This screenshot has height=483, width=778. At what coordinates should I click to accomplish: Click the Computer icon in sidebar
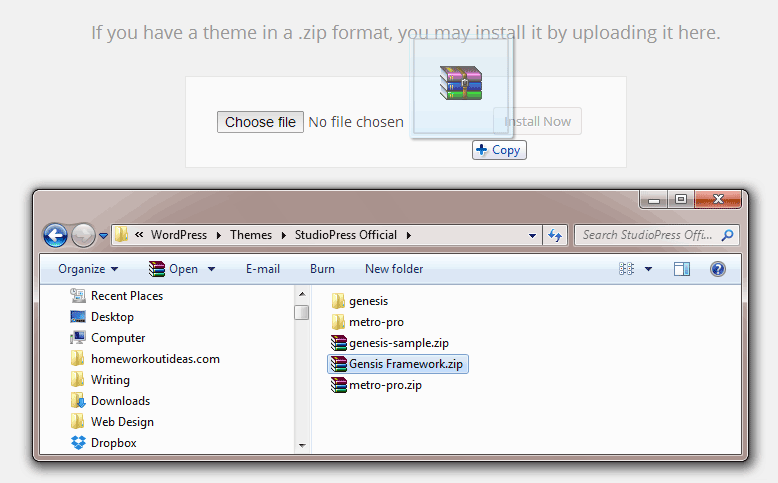pos(78,338)
